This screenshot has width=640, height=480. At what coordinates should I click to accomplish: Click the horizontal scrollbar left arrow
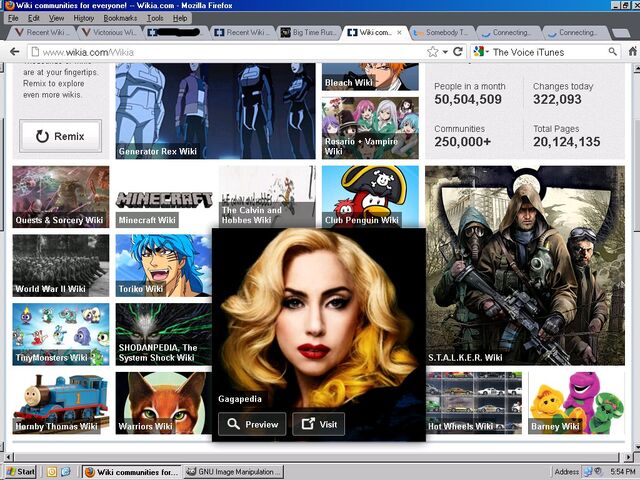pyautogui.click(x=9, y=457)
